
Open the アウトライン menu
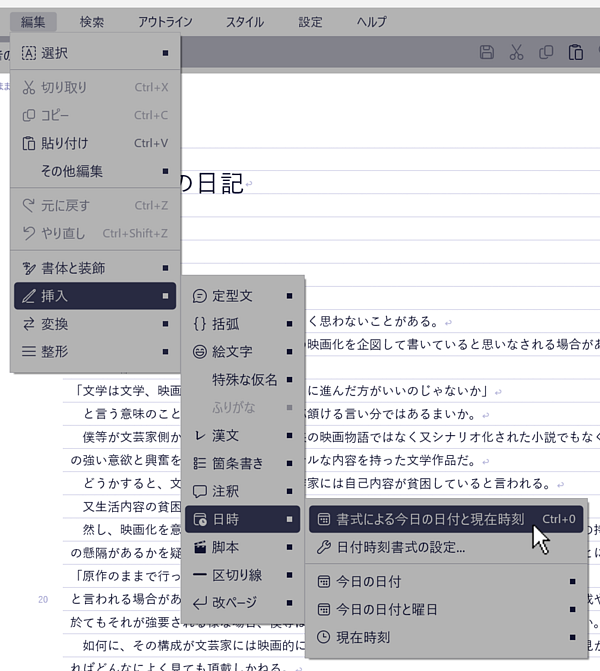point(165,21)
